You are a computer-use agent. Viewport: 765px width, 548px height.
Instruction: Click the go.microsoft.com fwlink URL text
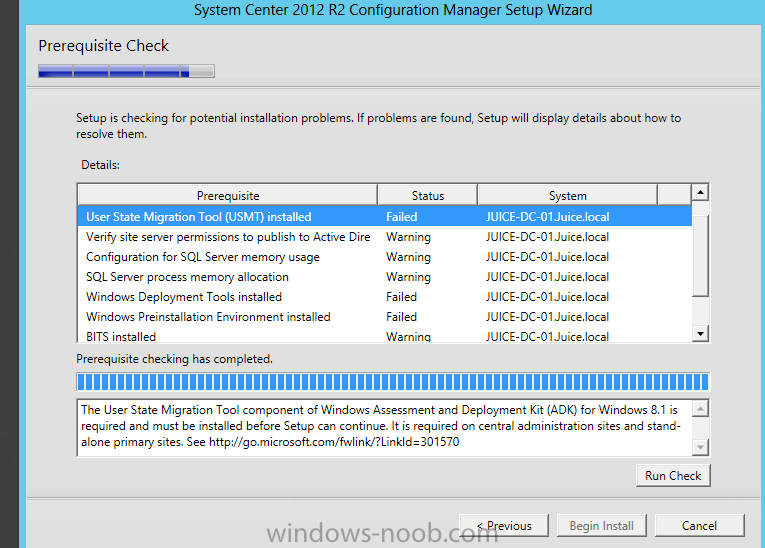(334, 442)
